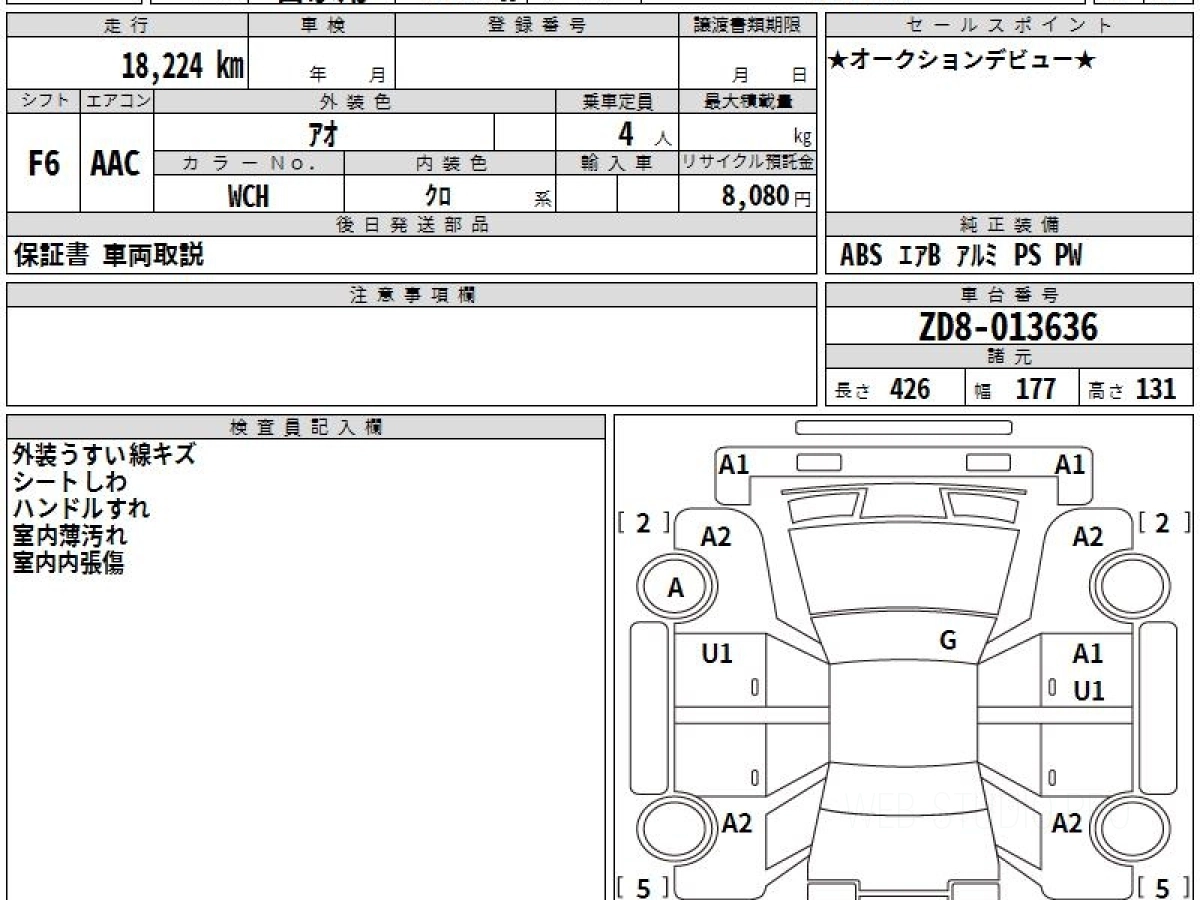Select the 外装色 header
This screenshot has height=900, width=1200.
coord(355,101)
